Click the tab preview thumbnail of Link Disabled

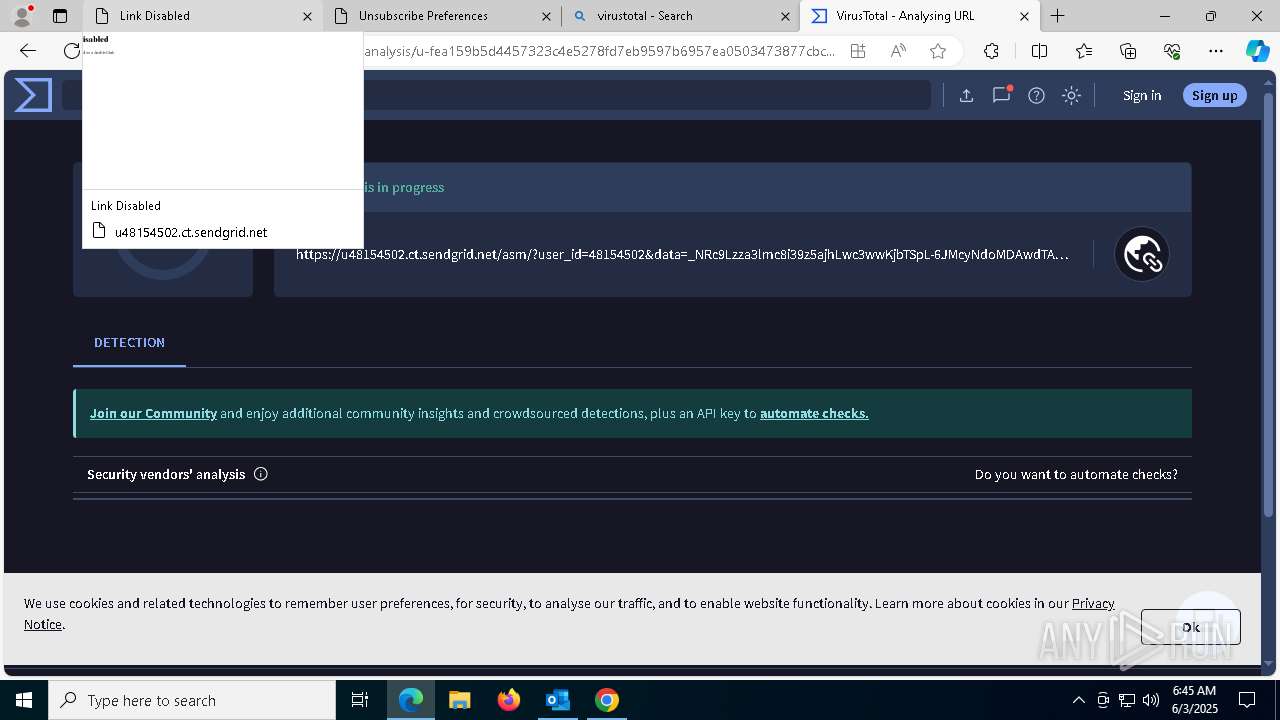(222, 110)
